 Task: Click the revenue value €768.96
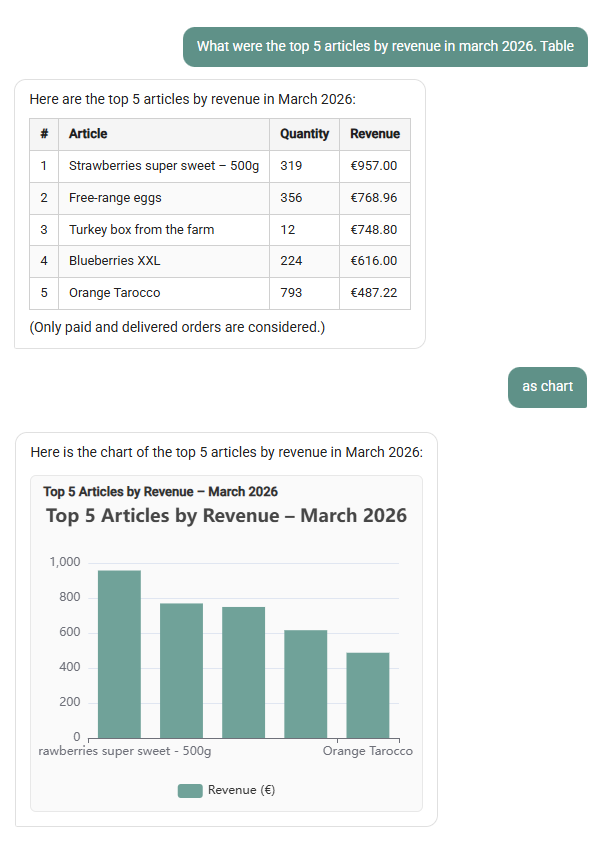point(373,198)
